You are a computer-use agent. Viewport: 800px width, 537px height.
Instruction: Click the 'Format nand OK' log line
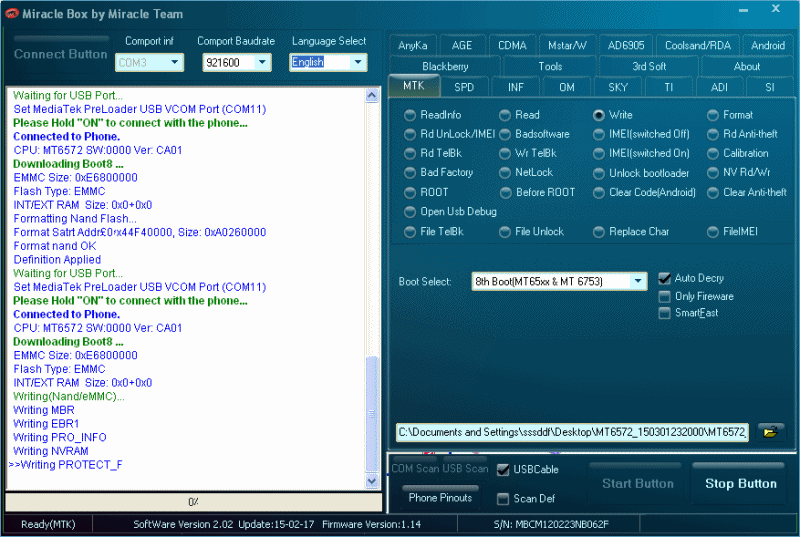point(55,246)
